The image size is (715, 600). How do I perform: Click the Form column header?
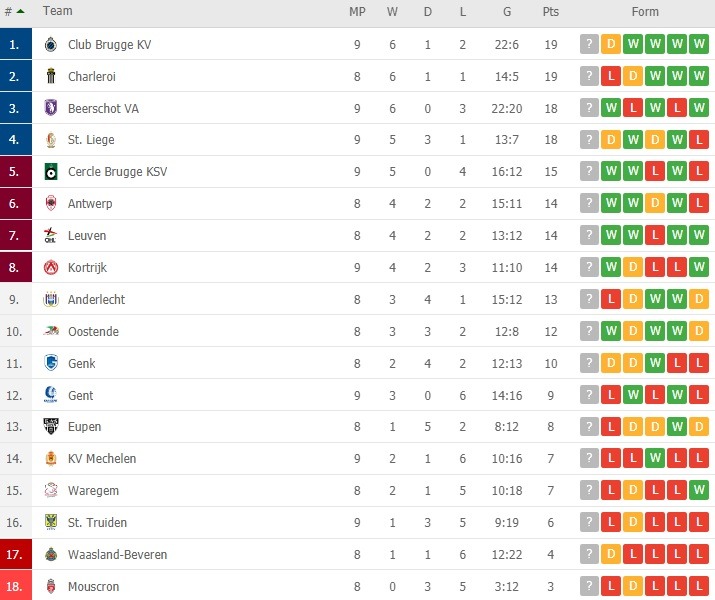645,12
